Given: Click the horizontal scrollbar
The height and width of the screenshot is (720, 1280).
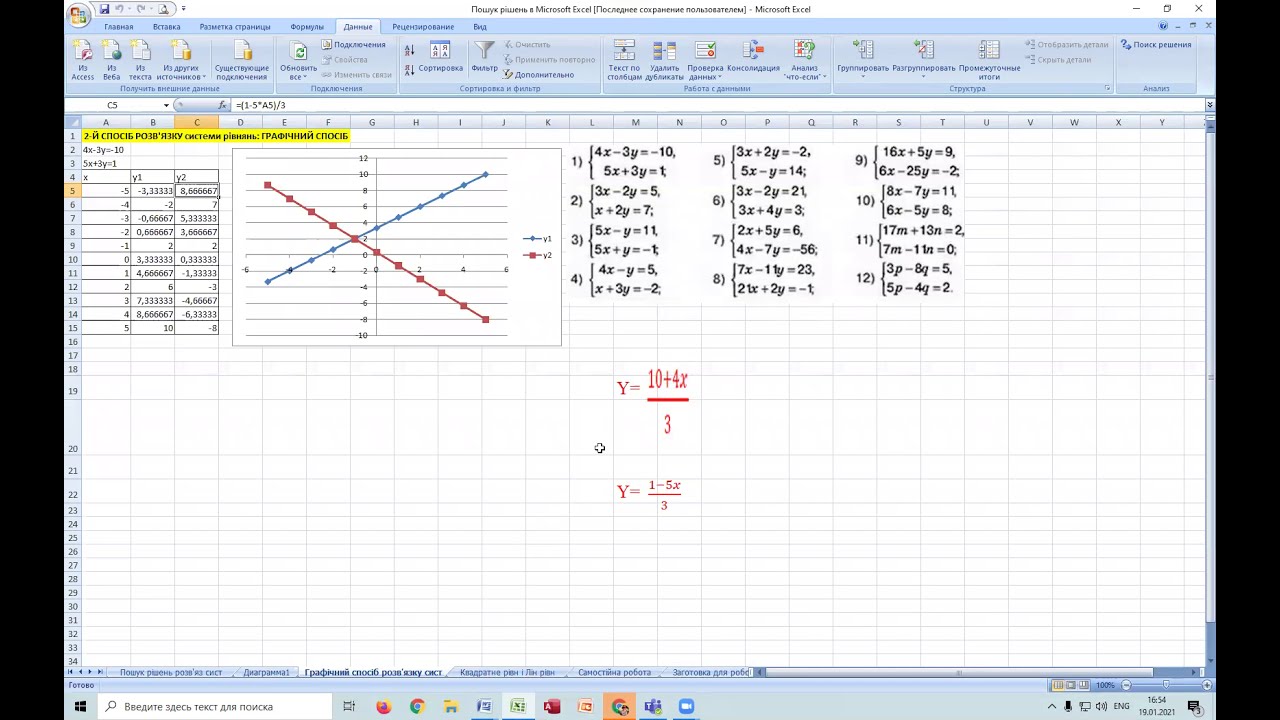Looking at the screenshot, I should pyautogui.click(x=959, y=672).
